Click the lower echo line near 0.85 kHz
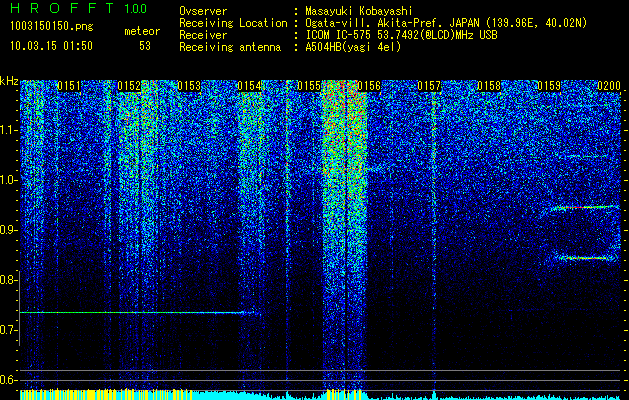 tap(586, 258)
